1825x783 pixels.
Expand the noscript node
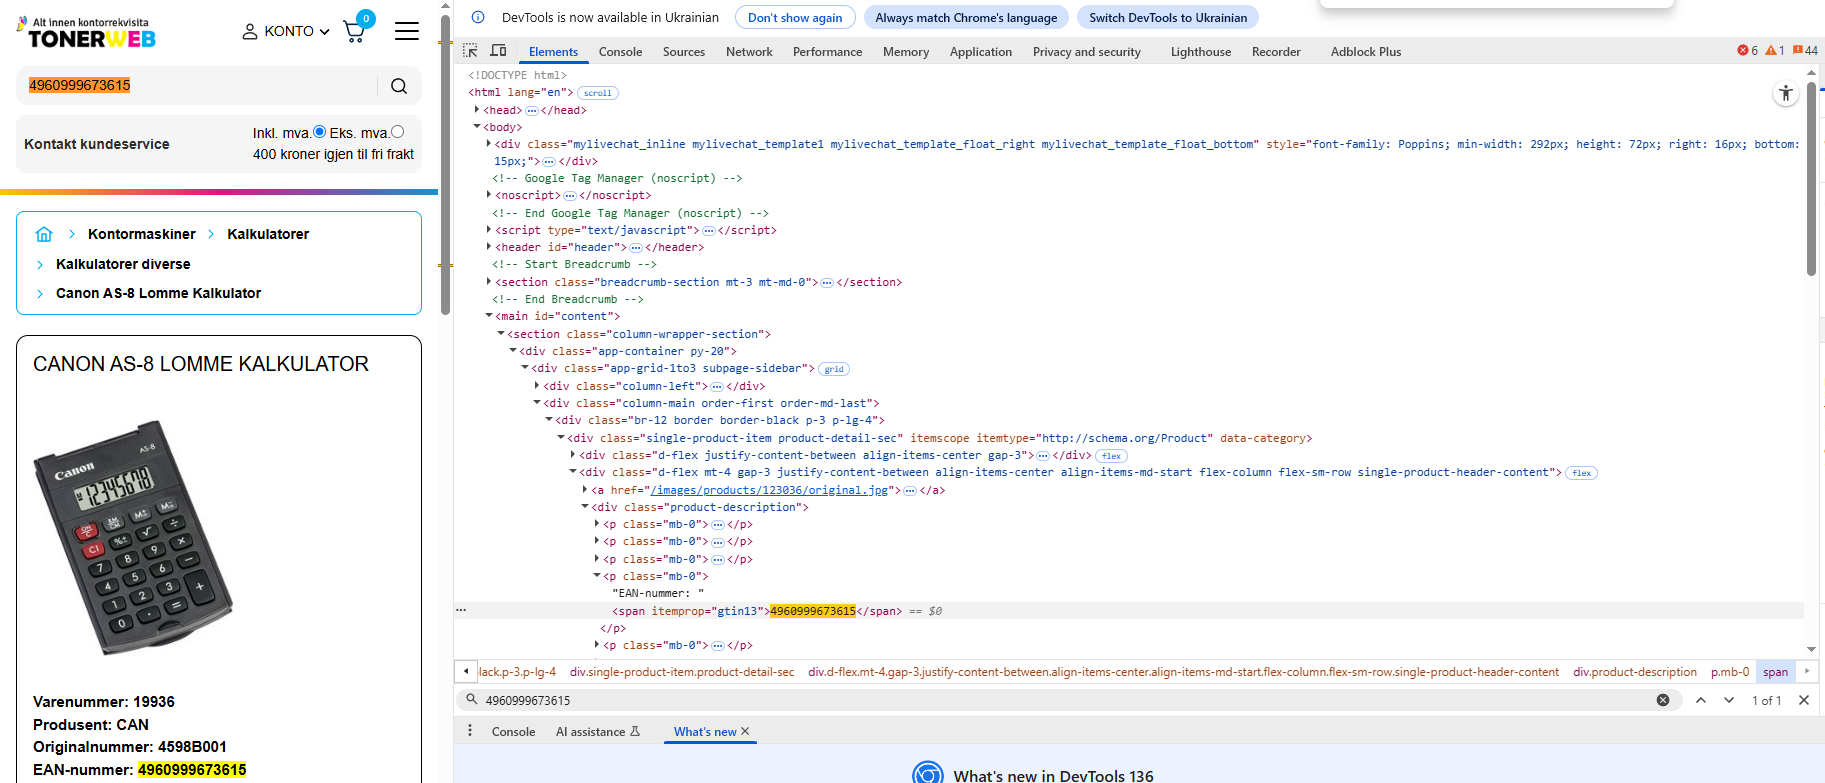point(489,195)
